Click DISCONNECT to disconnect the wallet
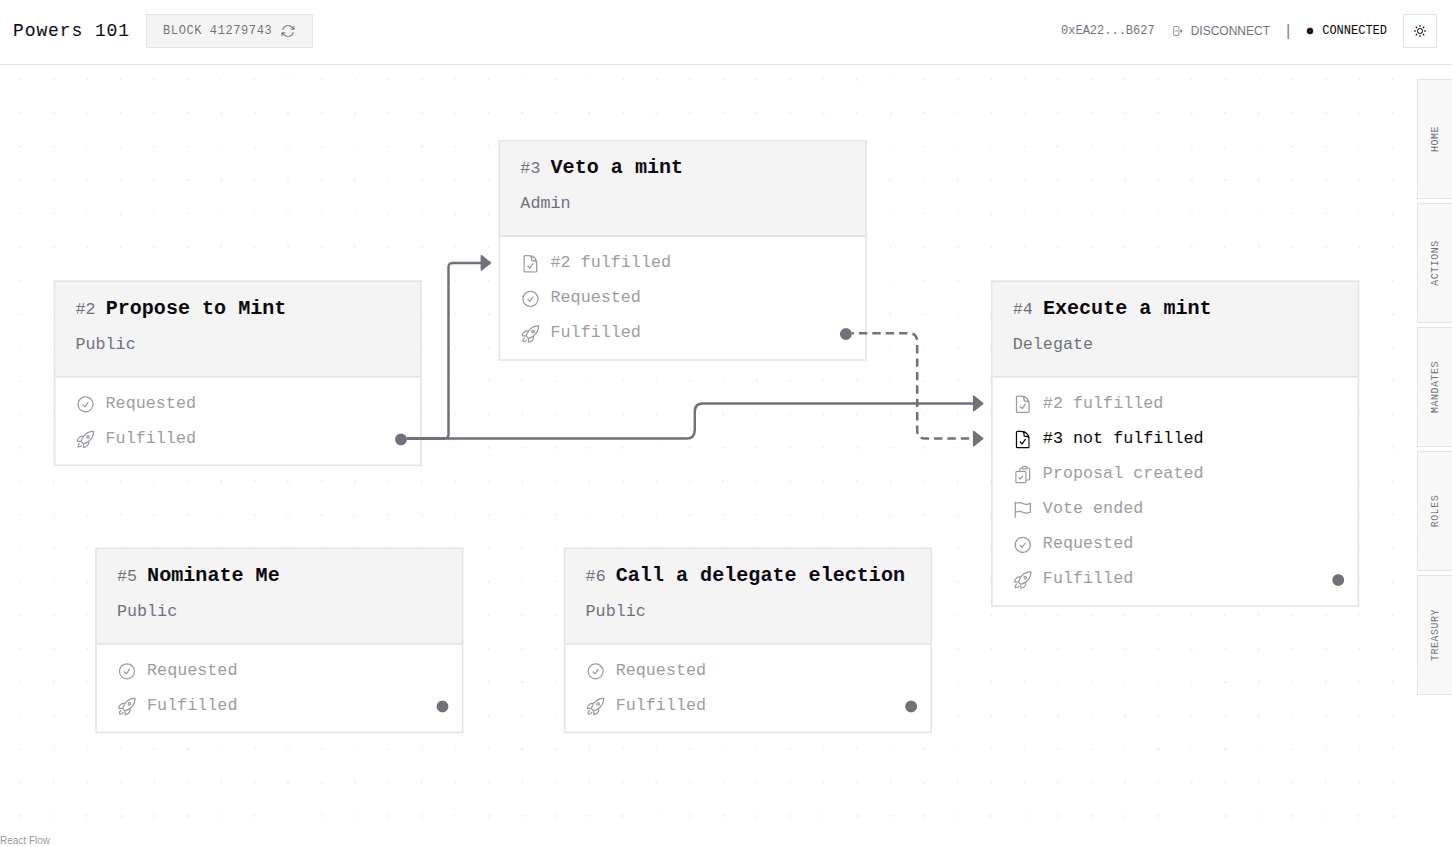The width and height of the screenshot is (1452, 847). pos(1229,30)
